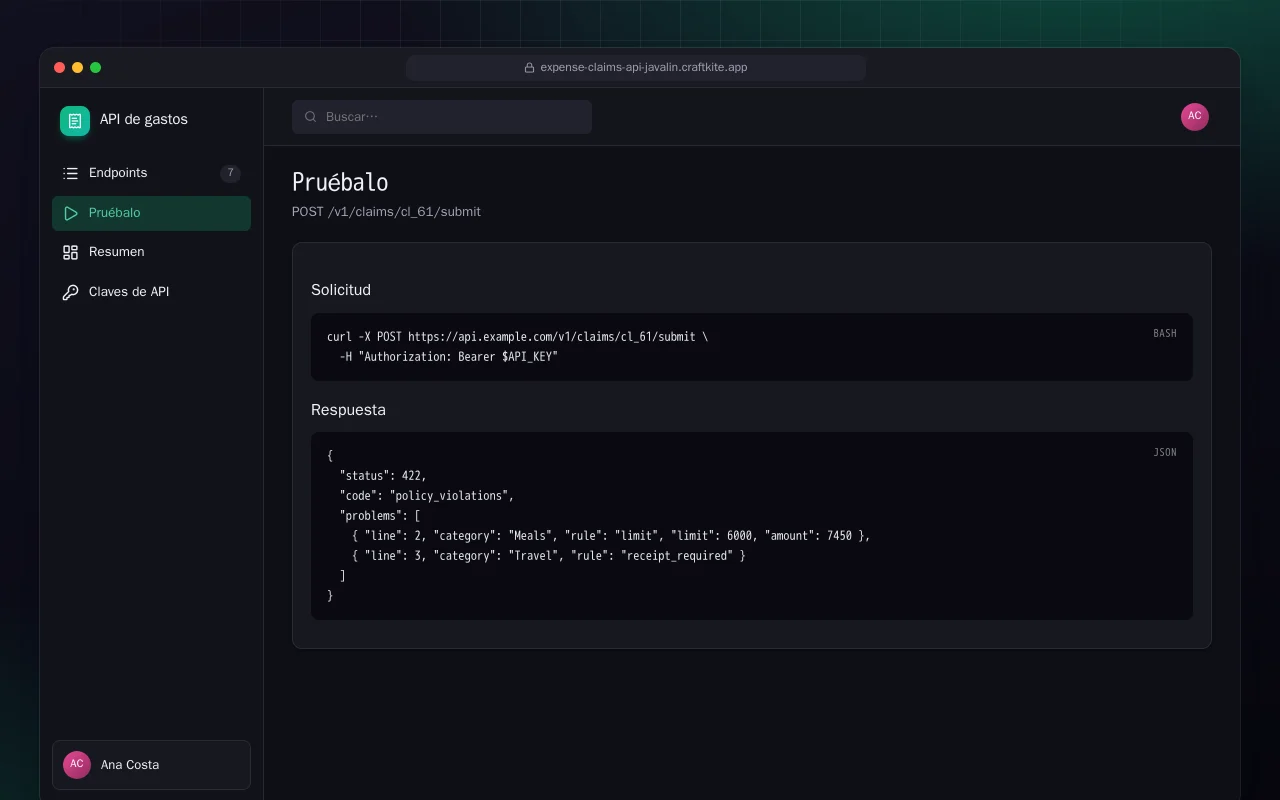The height and width of the screenshot is (800, 1280).
Task: Click the green macOS zoom window button
Action: click(x=96, y=68)
